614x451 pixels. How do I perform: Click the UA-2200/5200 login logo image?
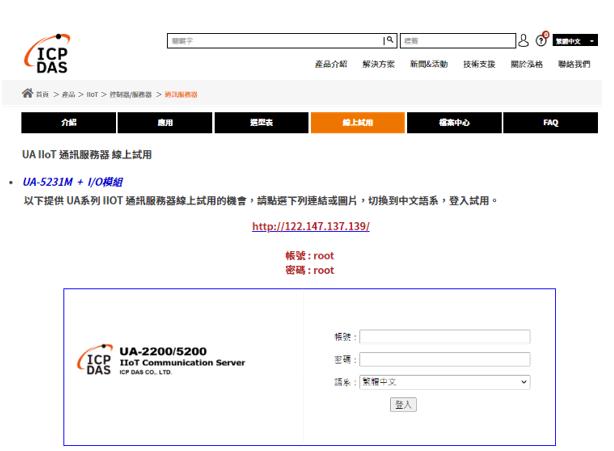tap(161, 360)
